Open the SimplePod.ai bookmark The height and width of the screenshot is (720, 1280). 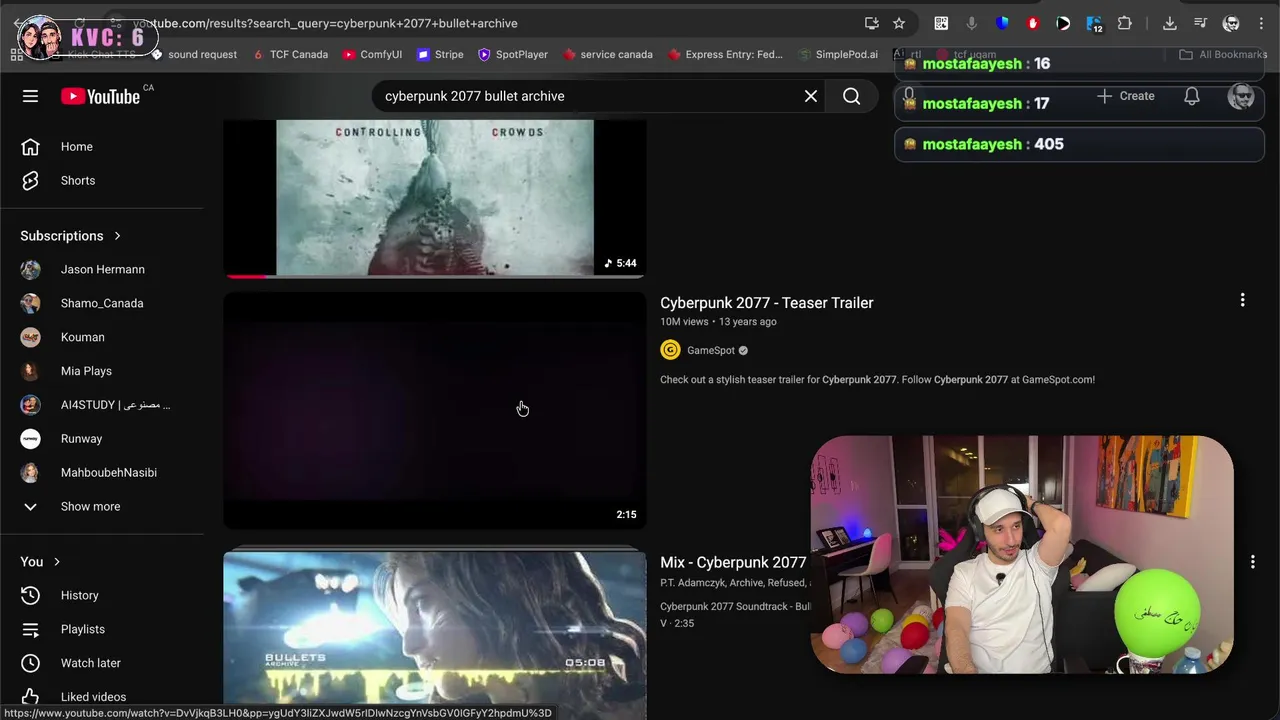pyautogui.click(x=838, y=55)
